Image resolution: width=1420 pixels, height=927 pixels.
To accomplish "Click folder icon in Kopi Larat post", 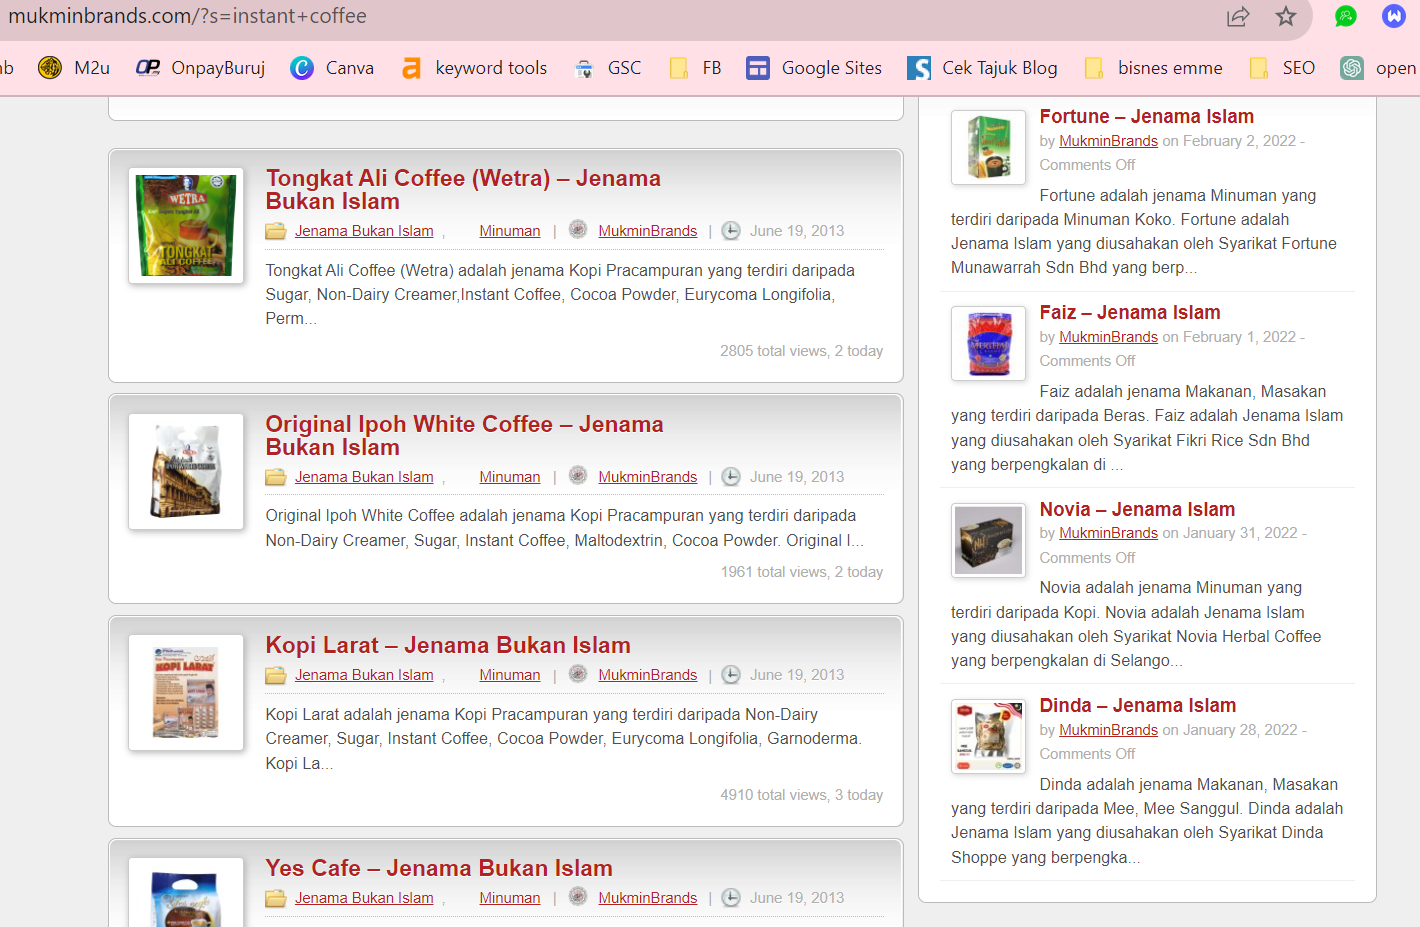I will pyautogui.click(x=276, y=675).
